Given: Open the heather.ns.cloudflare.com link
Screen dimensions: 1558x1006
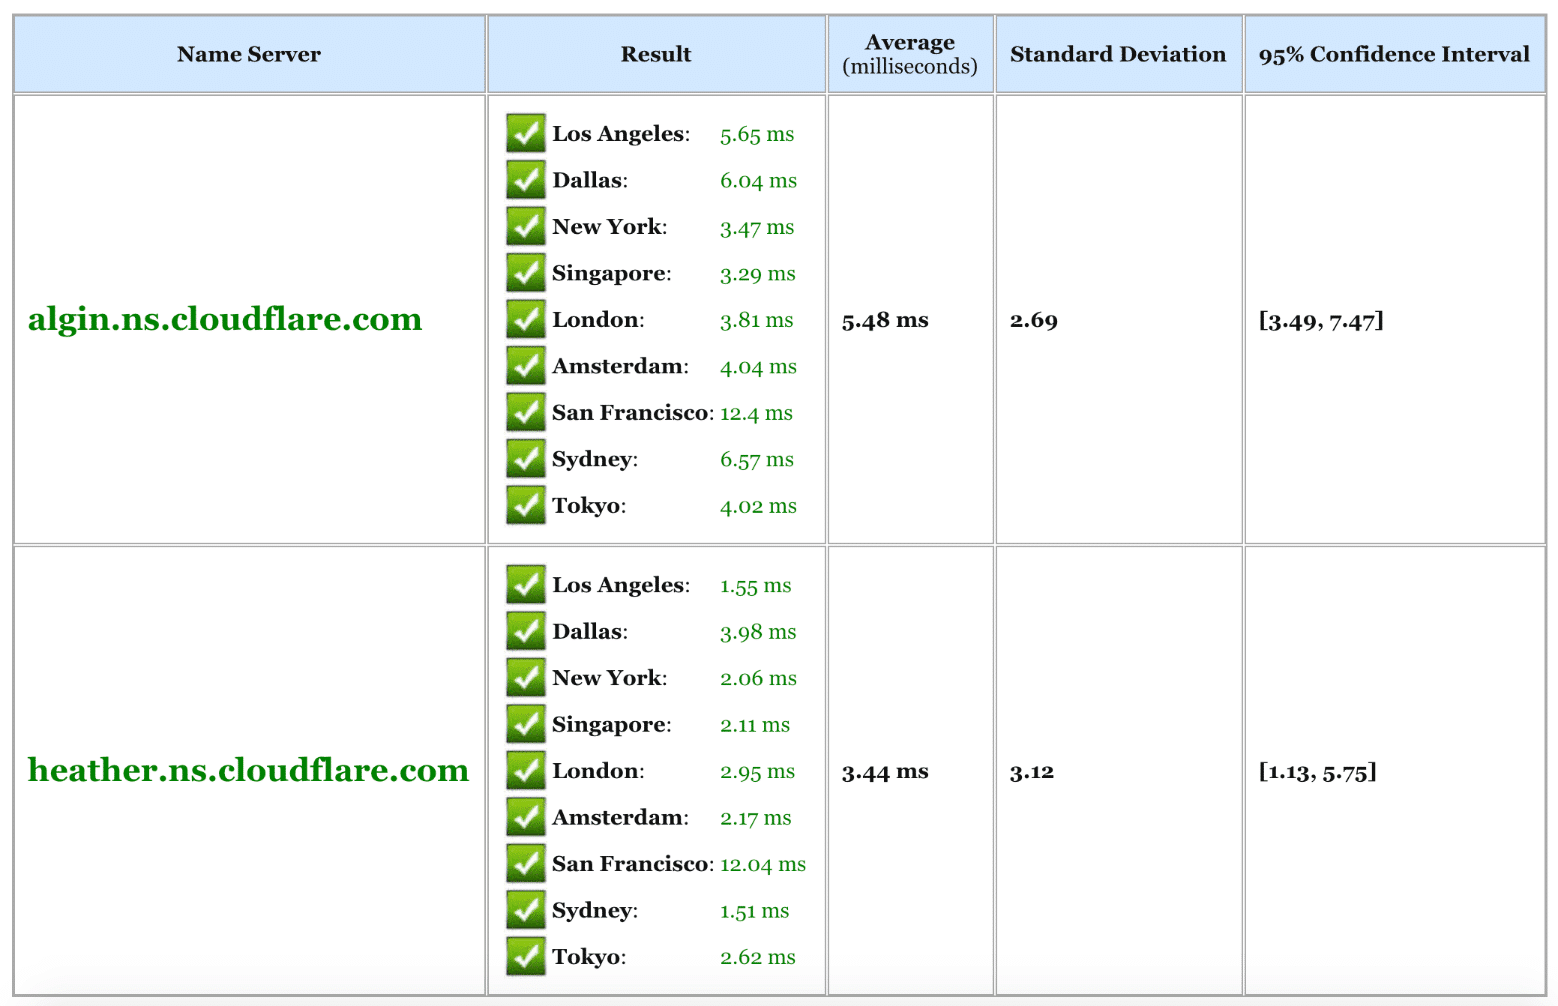Looking at the screenshot, I should 248,770.
